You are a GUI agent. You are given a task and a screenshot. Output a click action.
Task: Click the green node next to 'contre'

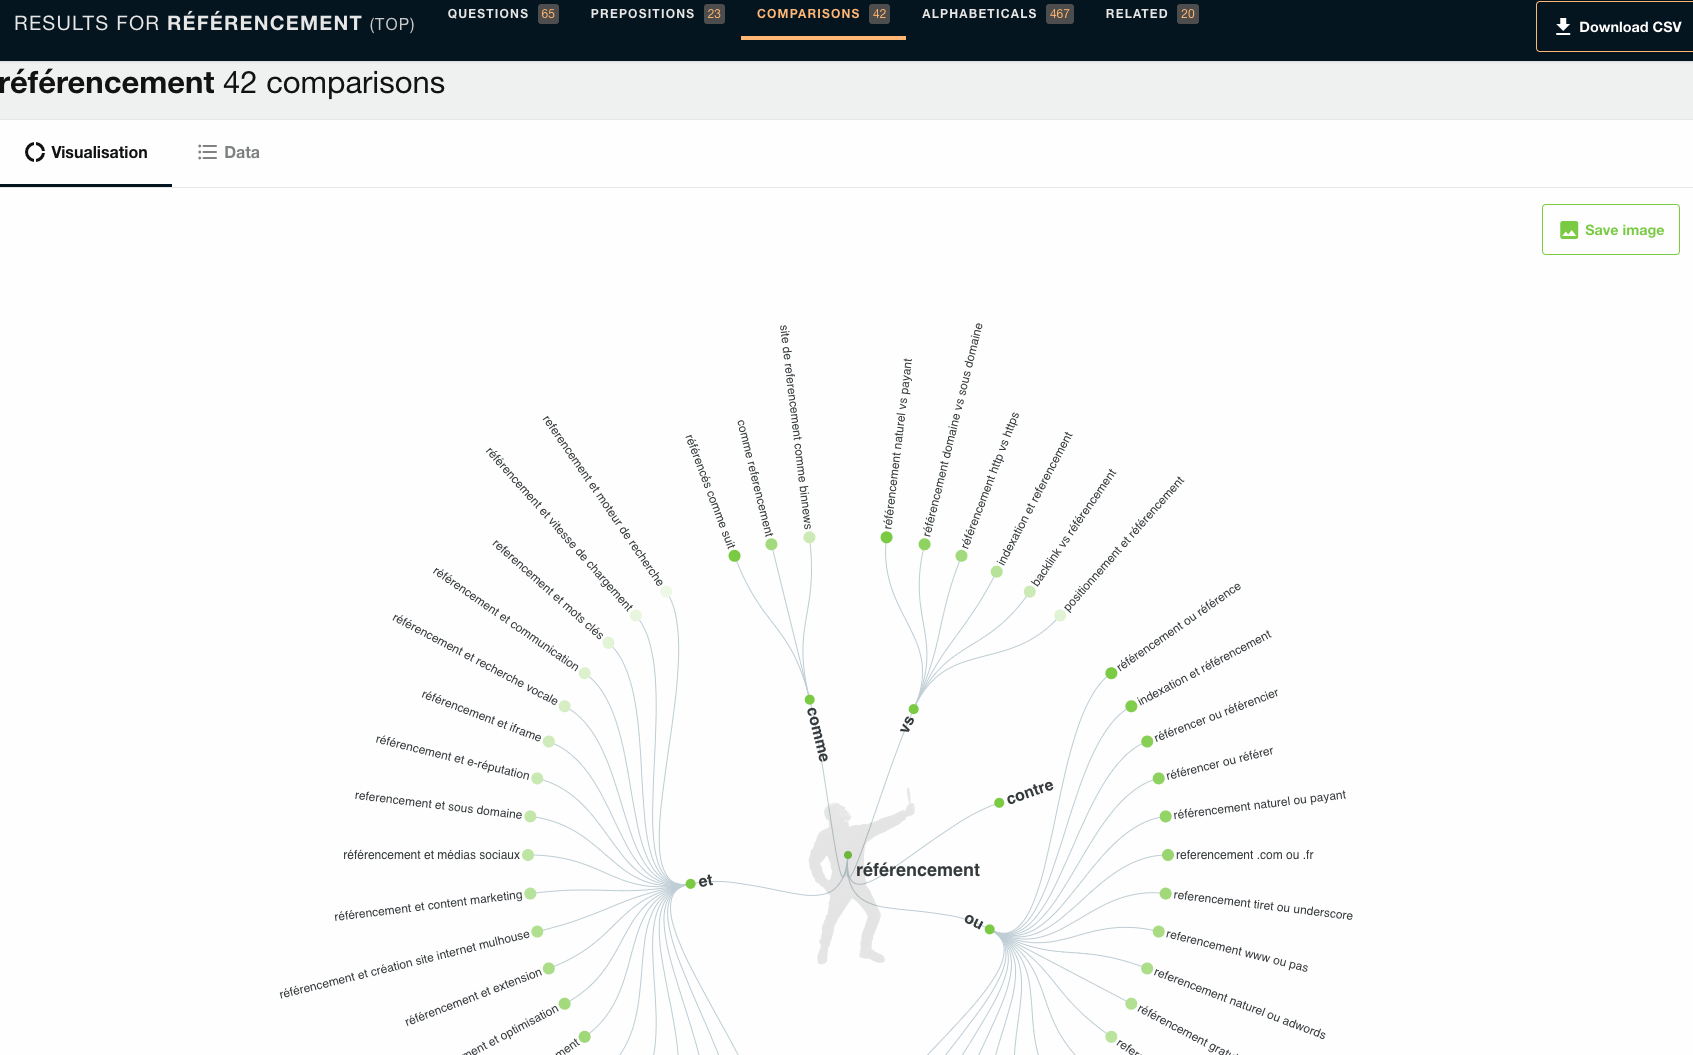point(999,803)
